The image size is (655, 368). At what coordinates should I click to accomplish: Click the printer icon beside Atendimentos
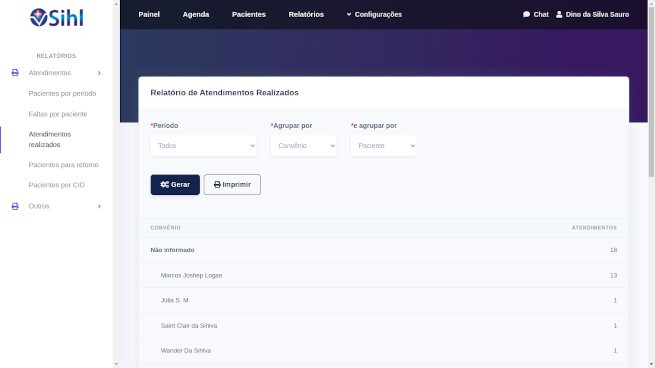(x=15, y=73)
